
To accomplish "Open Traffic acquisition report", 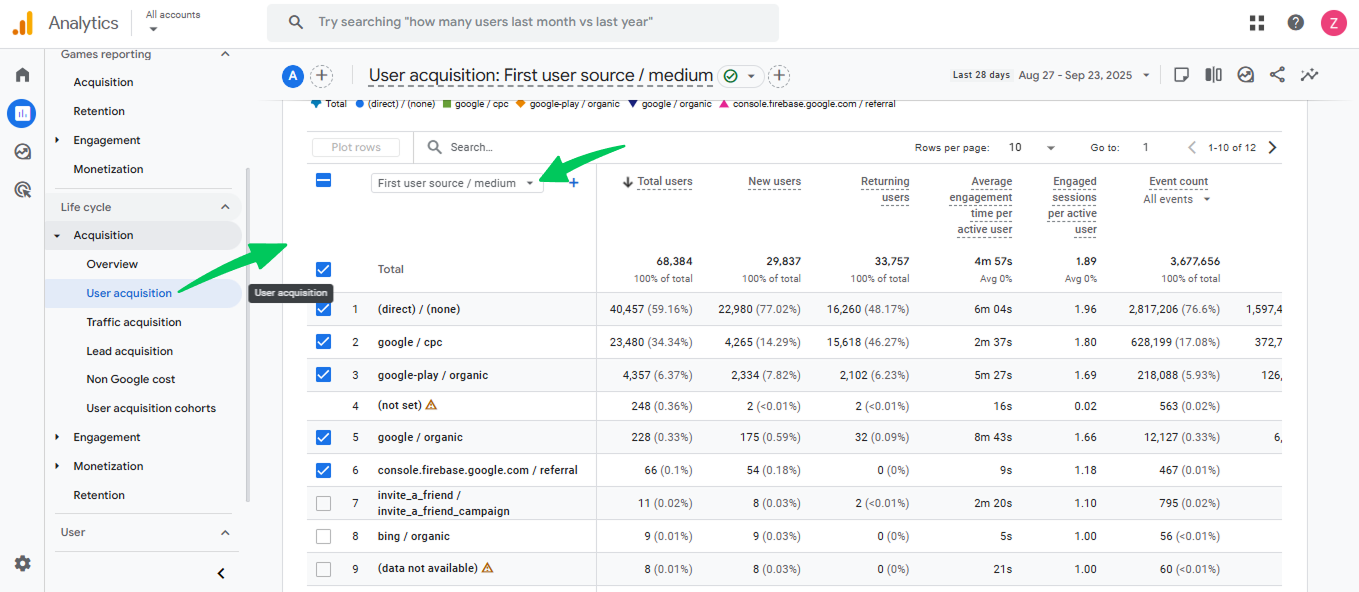I will (134, 322).
